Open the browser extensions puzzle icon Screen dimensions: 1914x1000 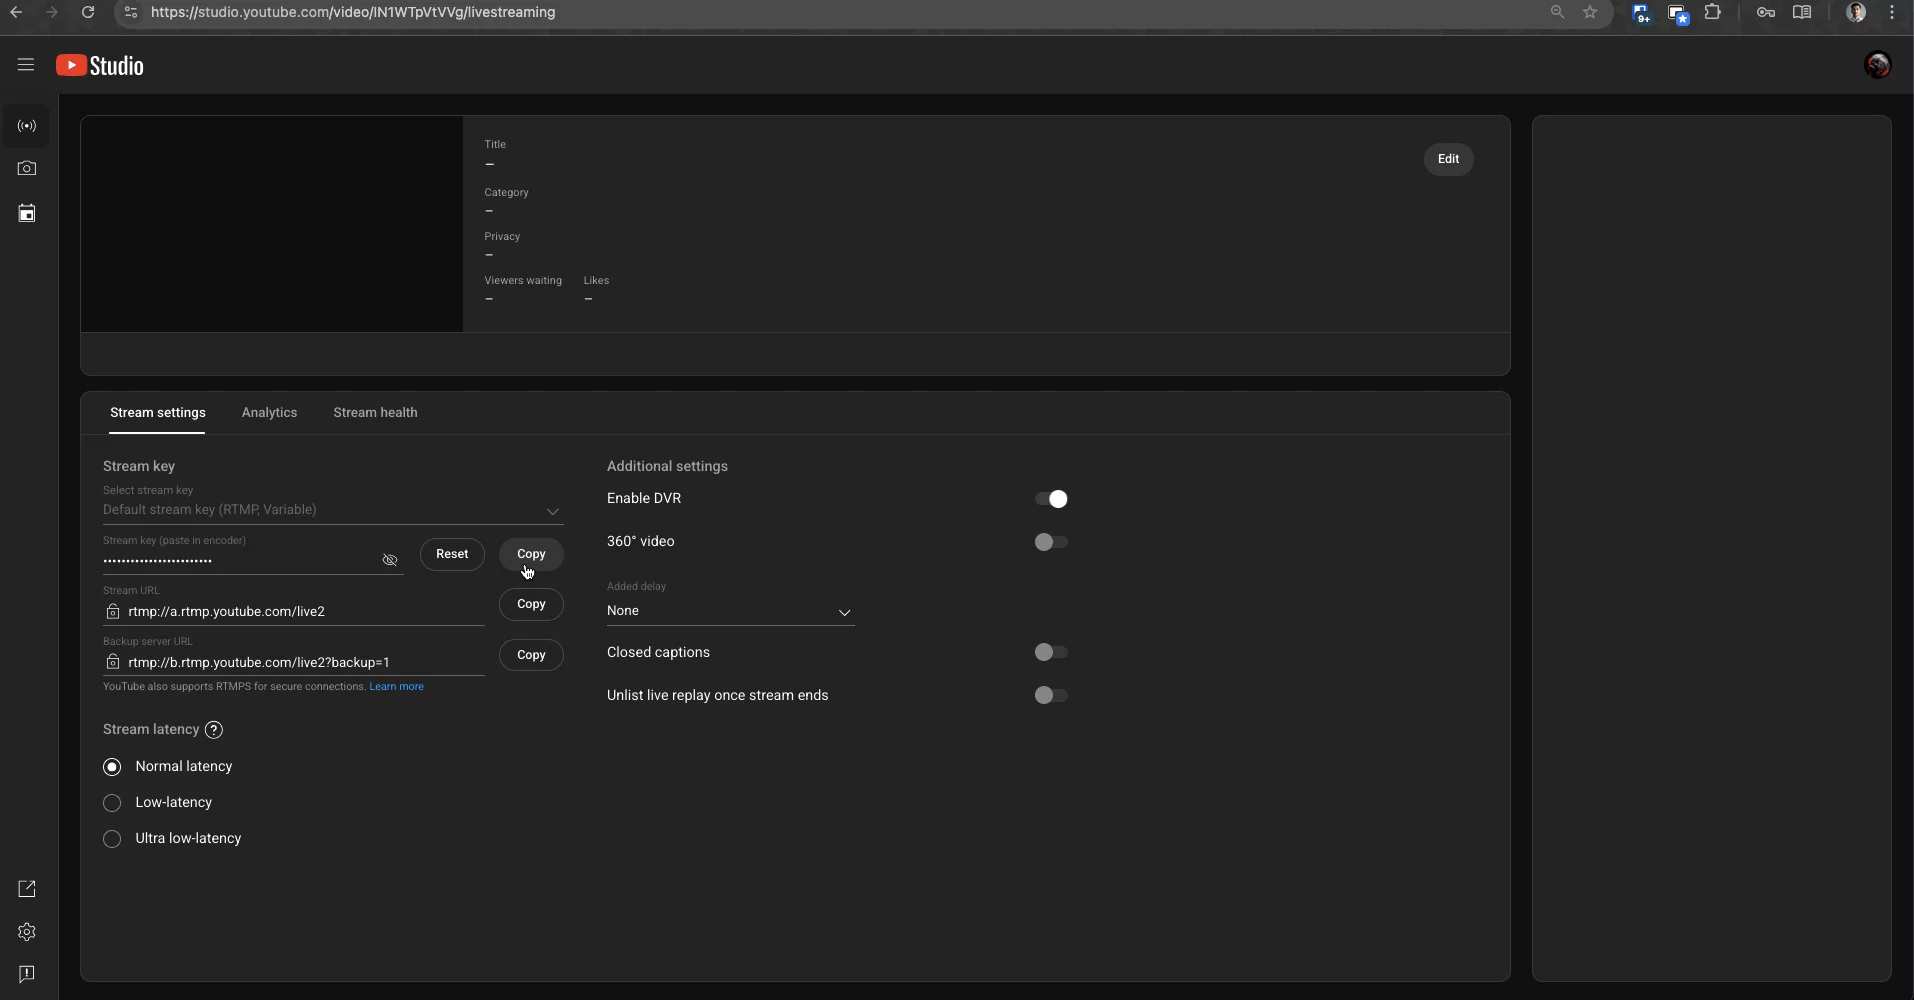(1713, 12)
